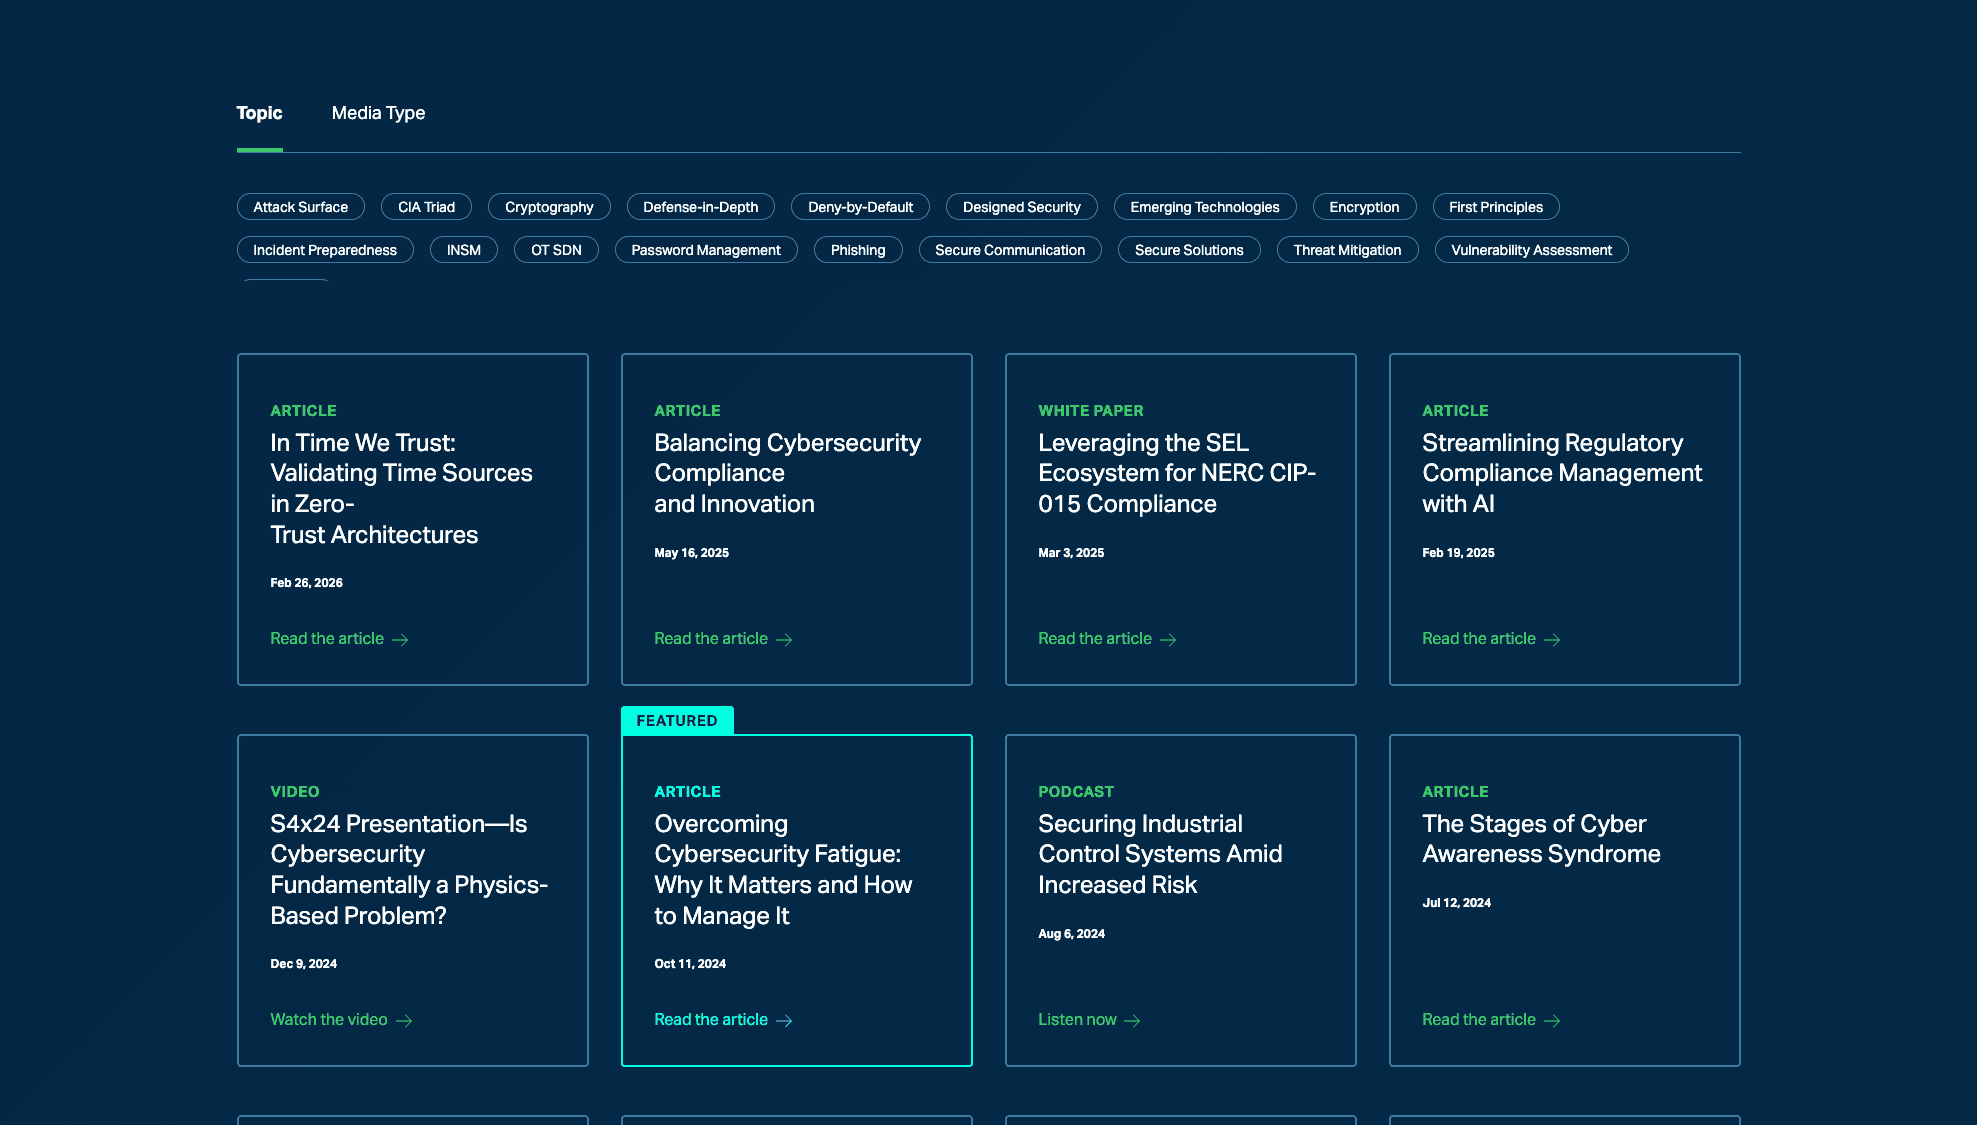Click the FEATURED badge above the fatigue article
Viewport: 1977px width, 1125px height.
click(x=677, y=720)
